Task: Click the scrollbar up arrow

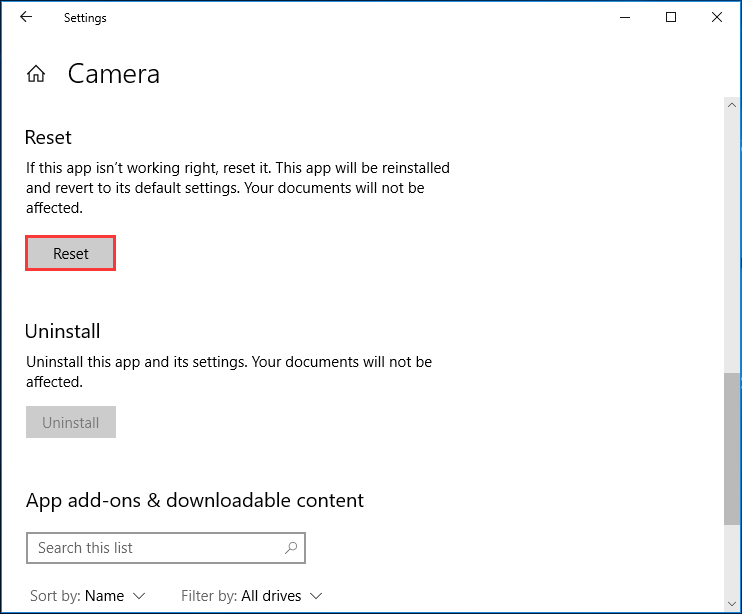Action: tap(732, 105)
